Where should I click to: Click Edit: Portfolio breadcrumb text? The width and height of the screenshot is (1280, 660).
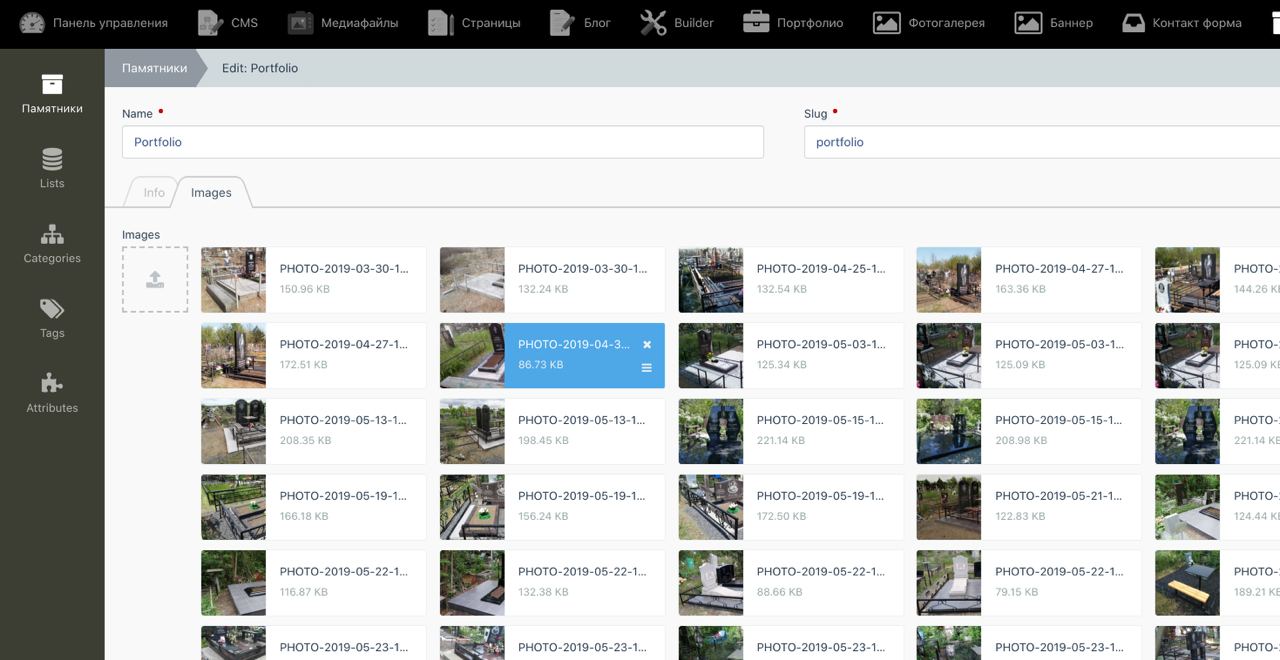click(x=260, y=68)
